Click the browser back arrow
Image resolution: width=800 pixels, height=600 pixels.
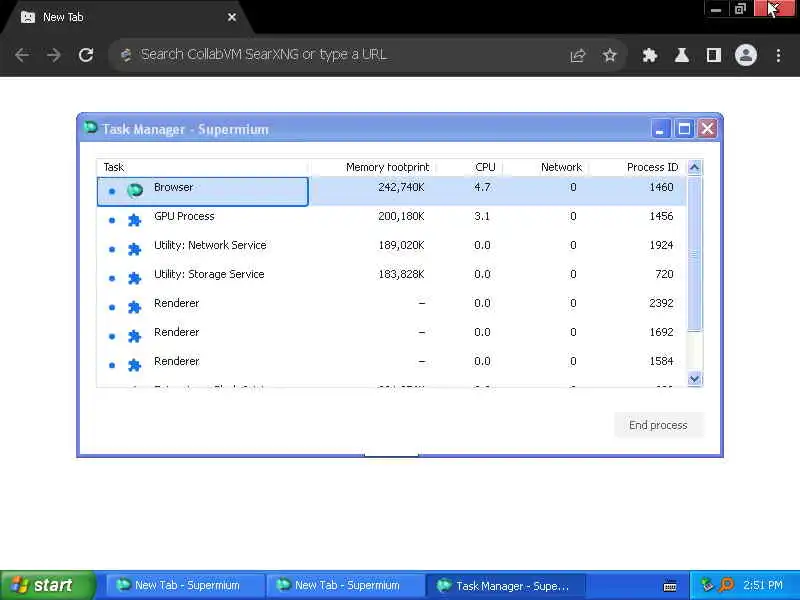[21, 55]
